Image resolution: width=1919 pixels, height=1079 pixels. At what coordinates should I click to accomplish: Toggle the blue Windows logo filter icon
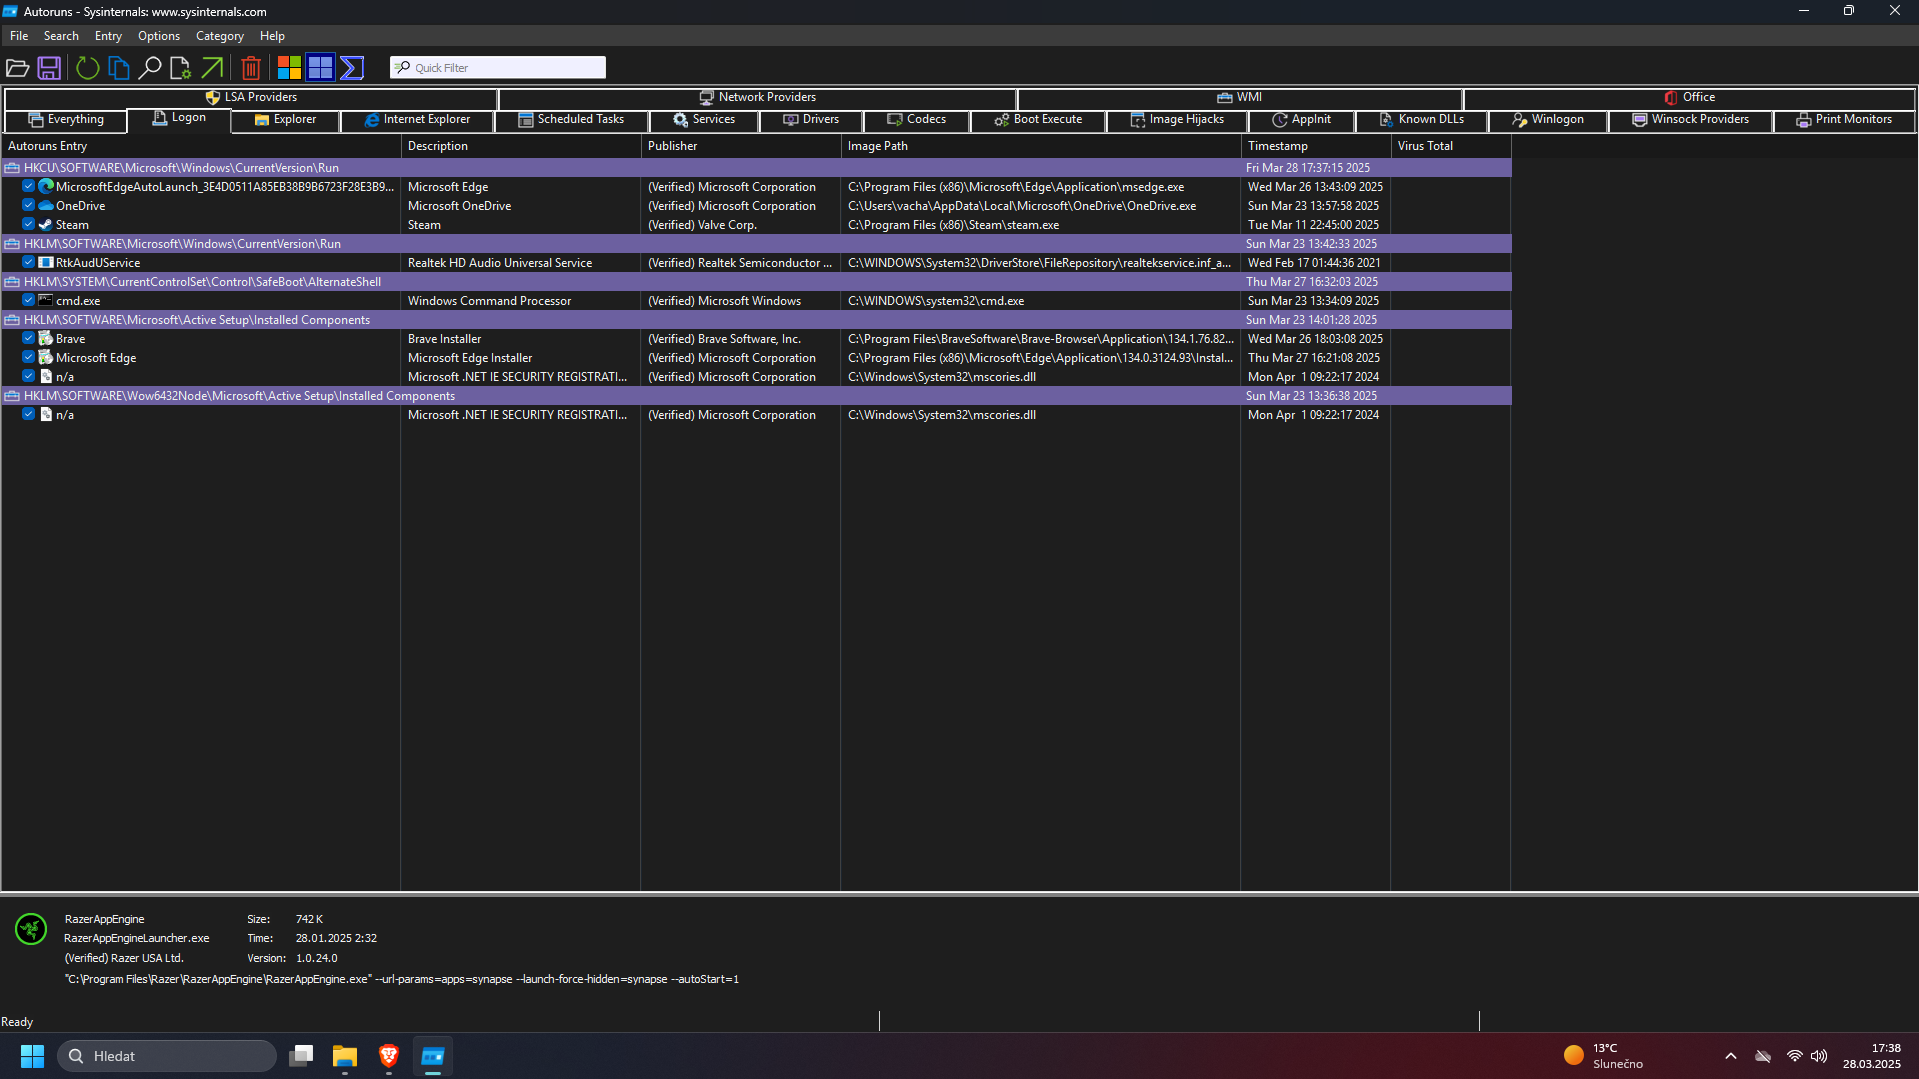point(320,68)
